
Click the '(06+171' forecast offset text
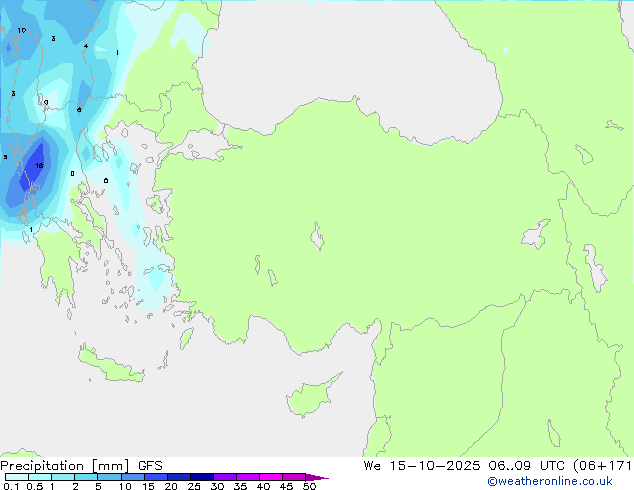[x=602, y=466]
